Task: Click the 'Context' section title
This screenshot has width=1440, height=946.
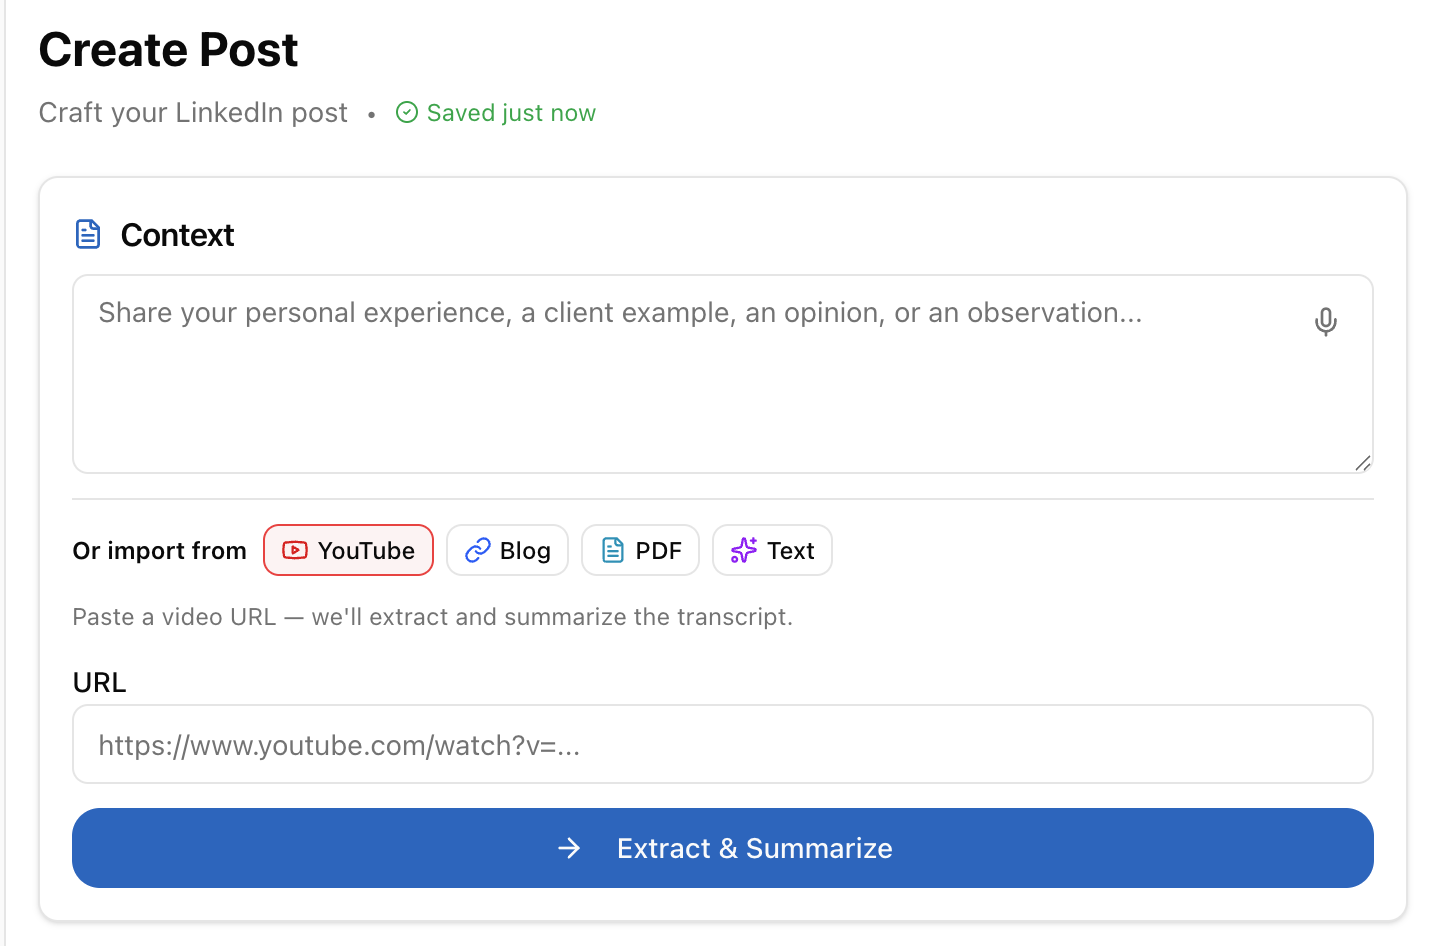Action: pos(177,235)
